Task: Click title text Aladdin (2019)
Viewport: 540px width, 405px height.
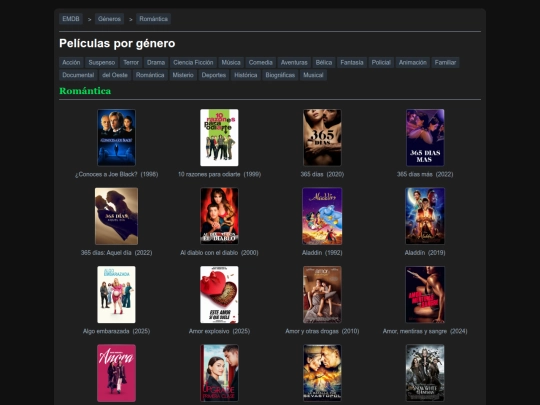Action: [x=425, y=253]
